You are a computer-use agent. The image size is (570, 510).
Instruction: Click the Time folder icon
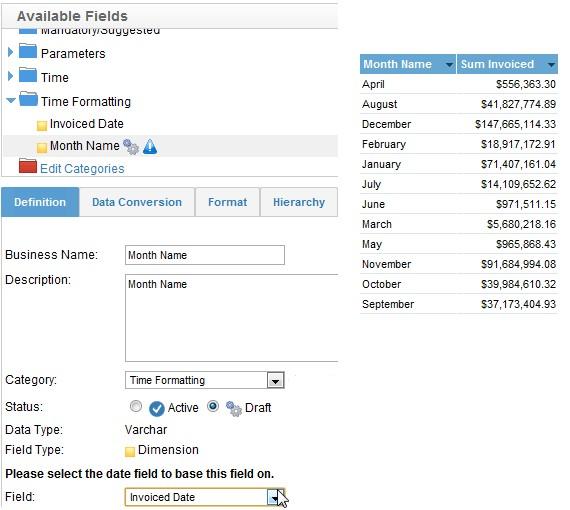(28, 75)
